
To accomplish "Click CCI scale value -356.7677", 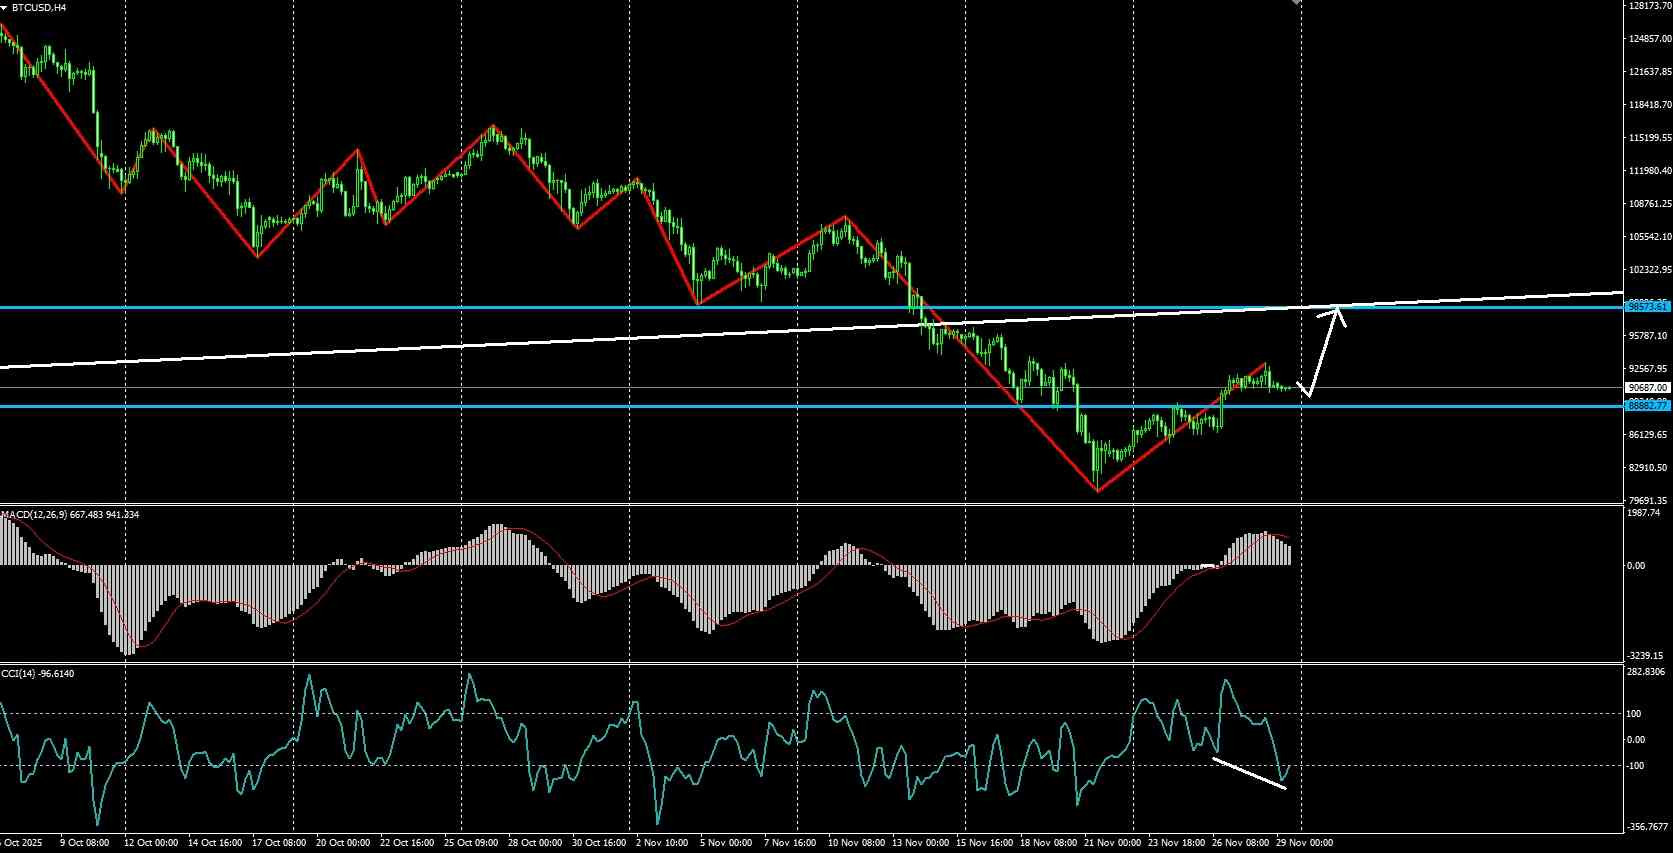I will click(x=1647, y=827).
